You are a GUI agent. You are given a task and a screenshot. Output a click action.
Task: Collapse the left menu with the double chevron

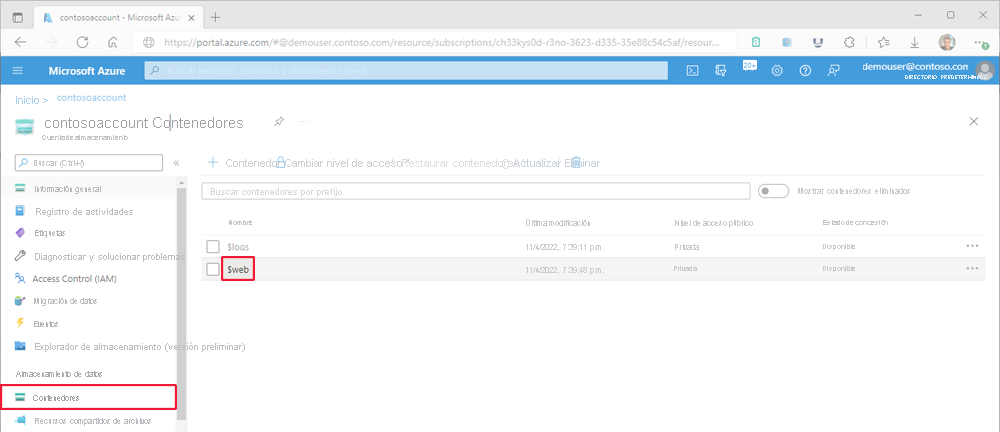tap(177, 163)
